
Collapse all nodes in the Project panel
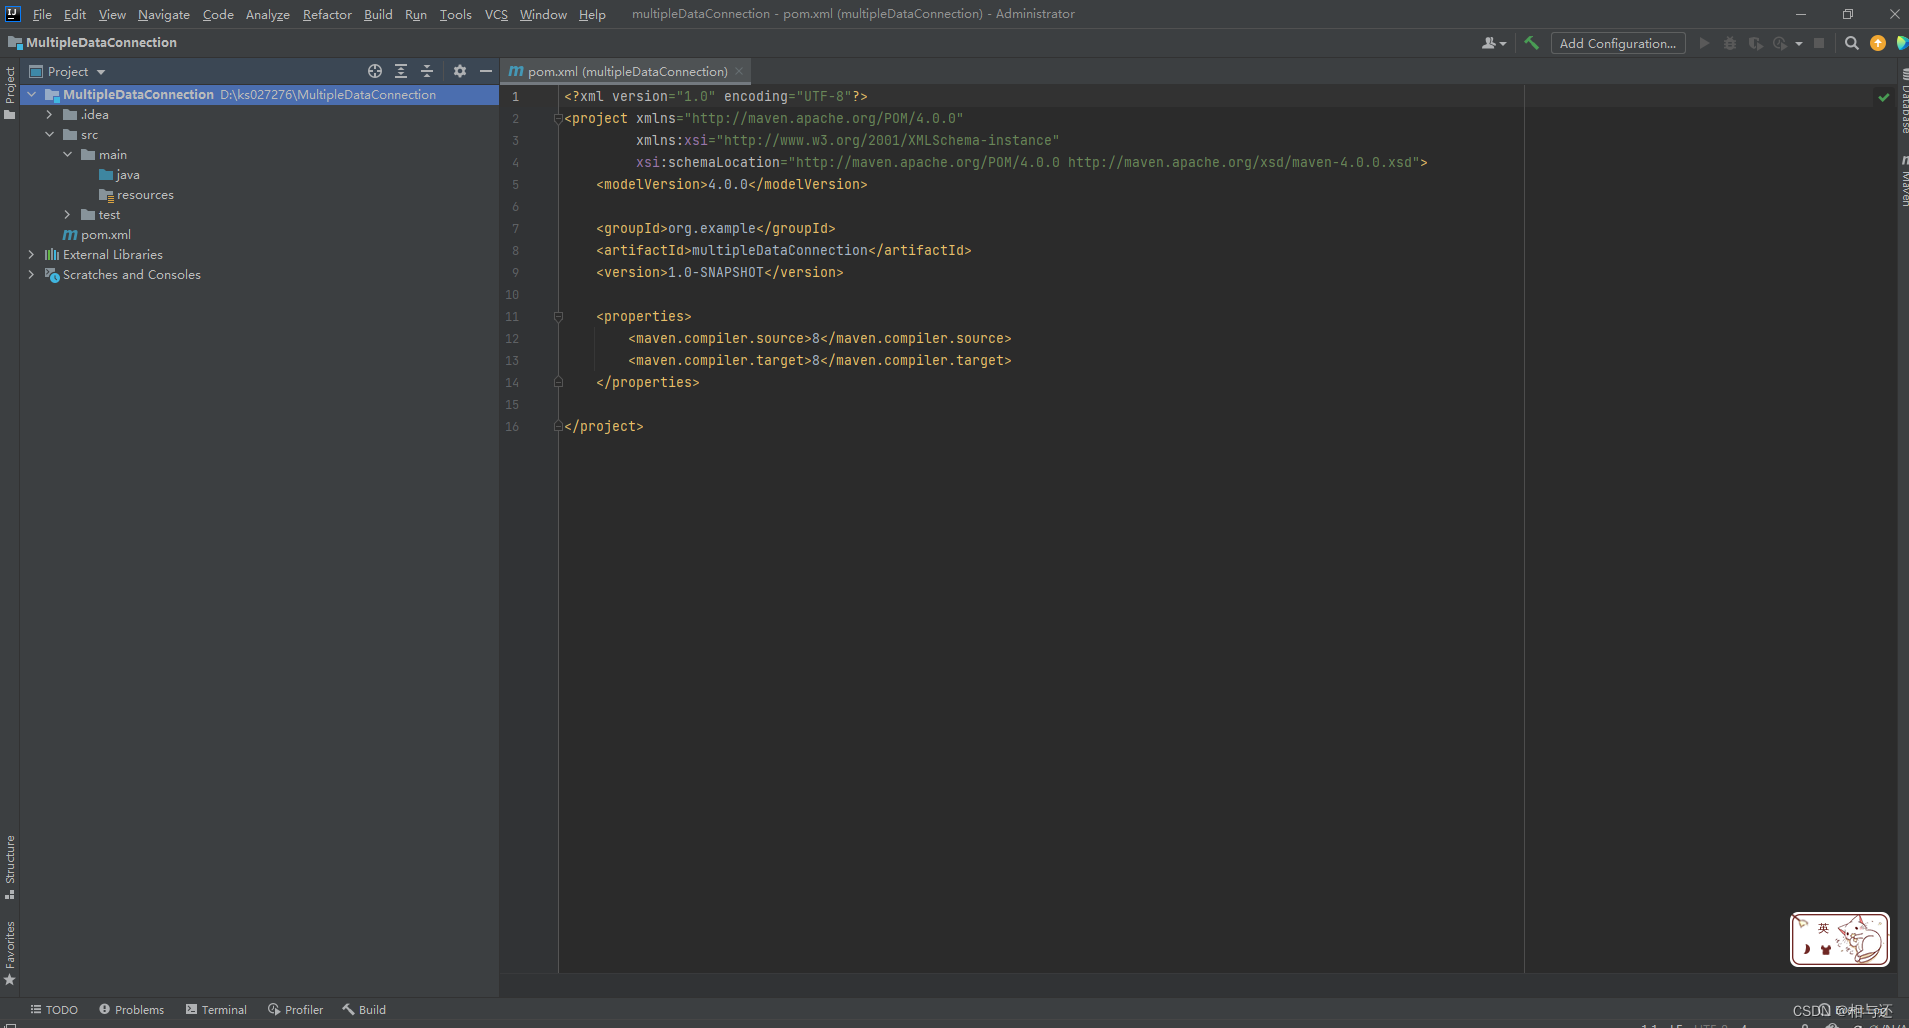[427, 71]
